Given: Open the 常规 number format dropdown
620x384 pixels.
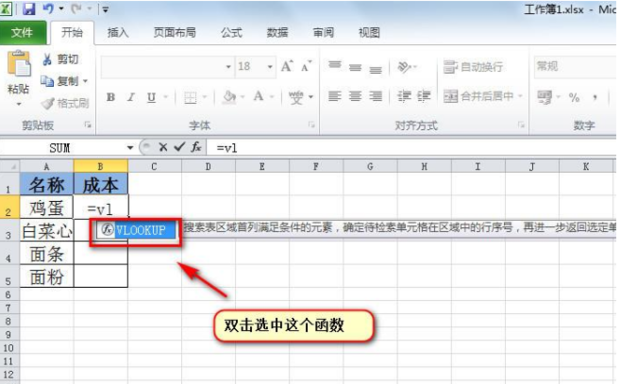Looking at the screenshot, I should [x=575, y=66].
